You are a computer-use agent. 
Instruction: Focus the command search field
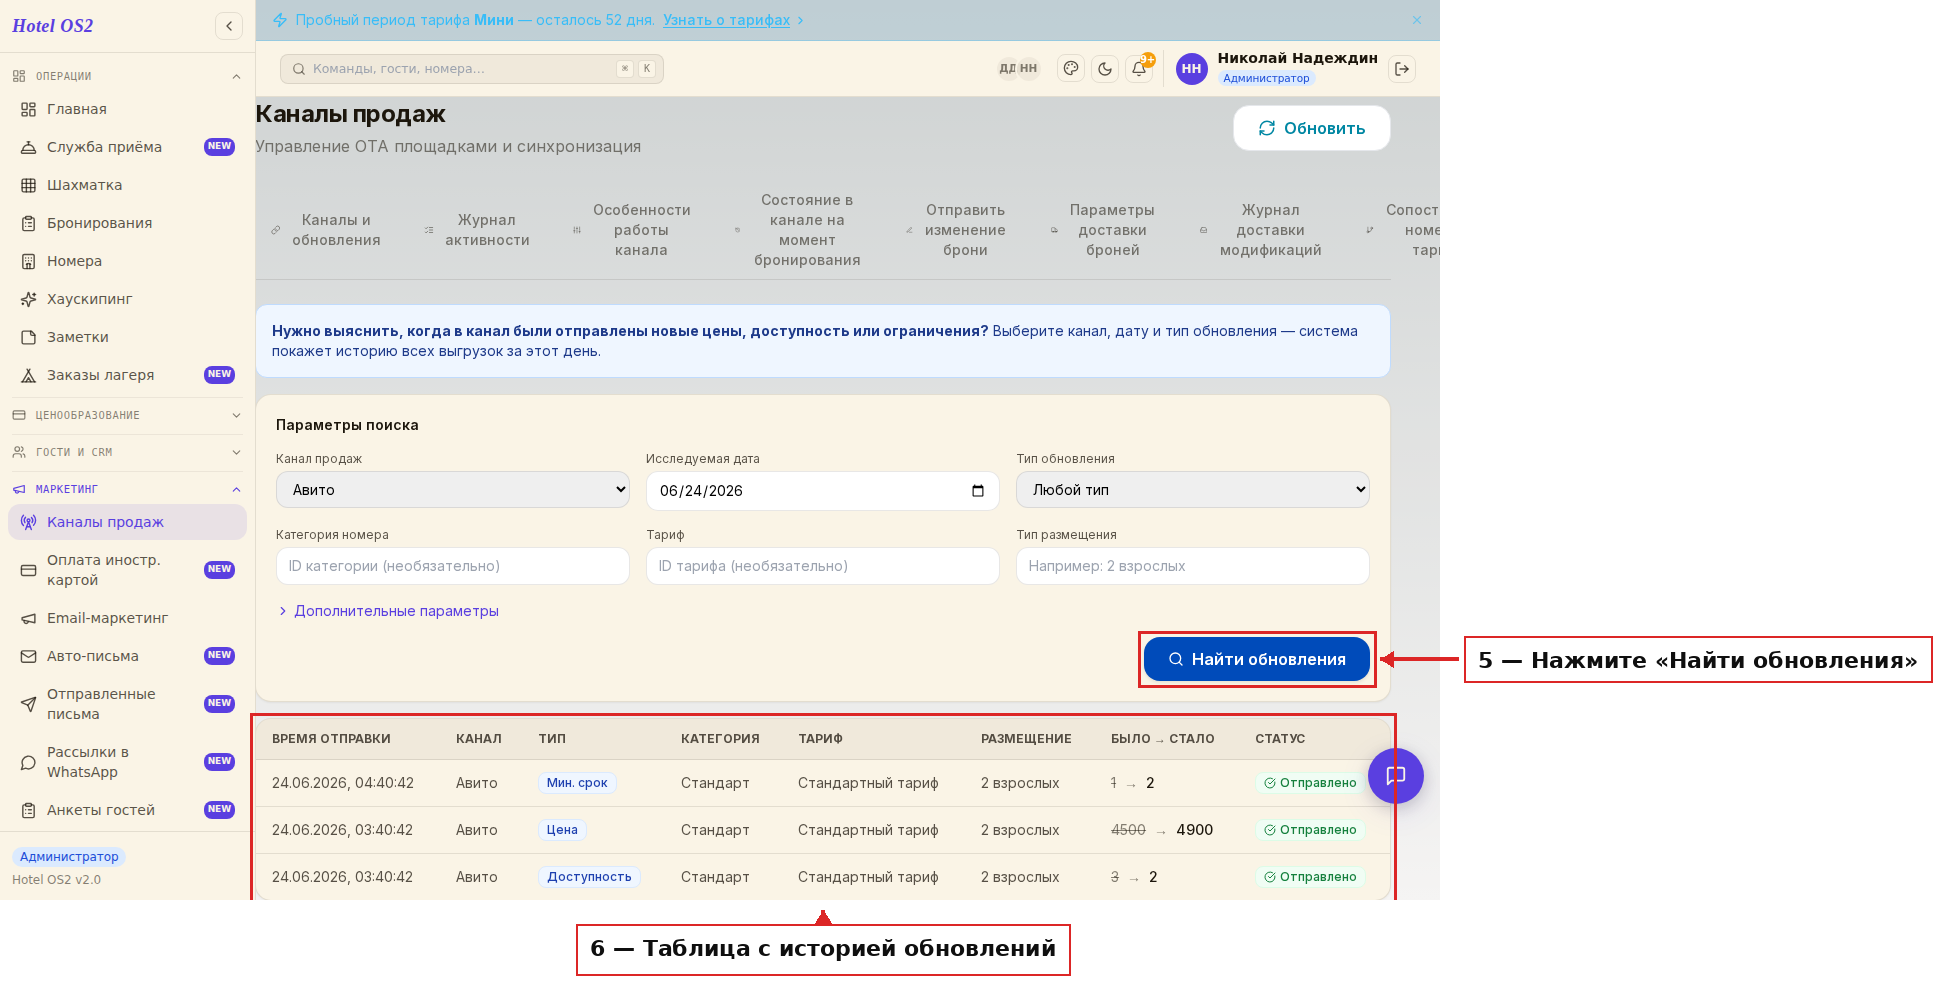point(472,69)
